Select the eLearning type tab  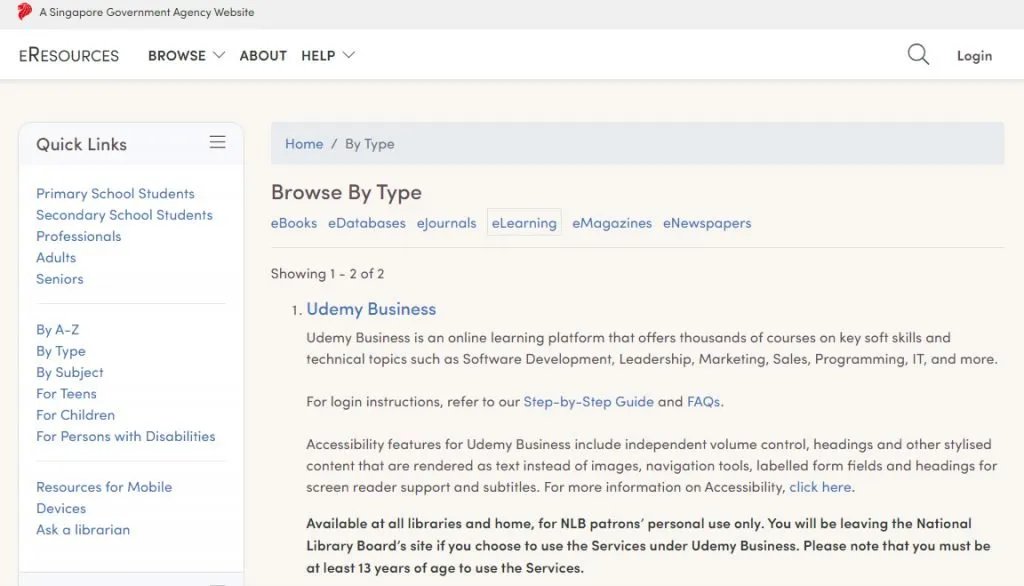524,223
